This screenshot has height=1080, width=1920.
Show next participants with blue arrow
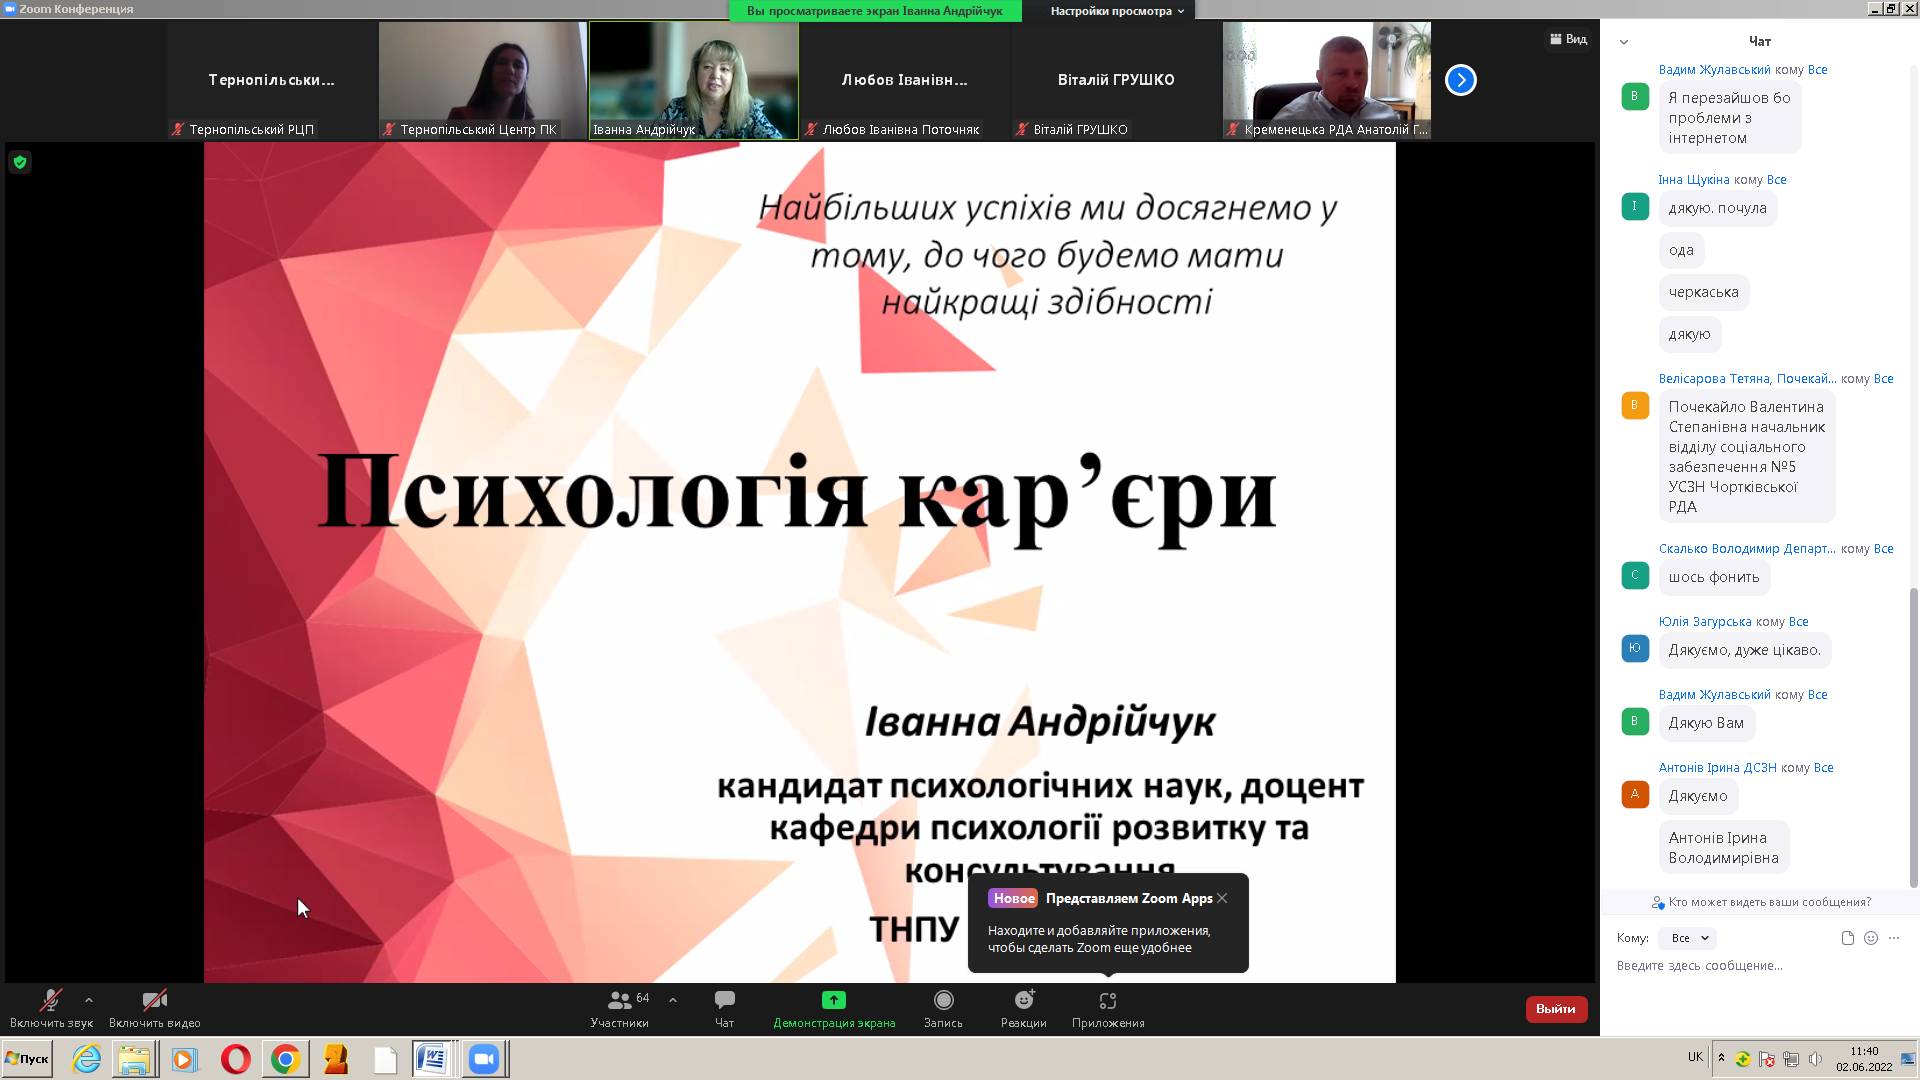(1461, 80)
